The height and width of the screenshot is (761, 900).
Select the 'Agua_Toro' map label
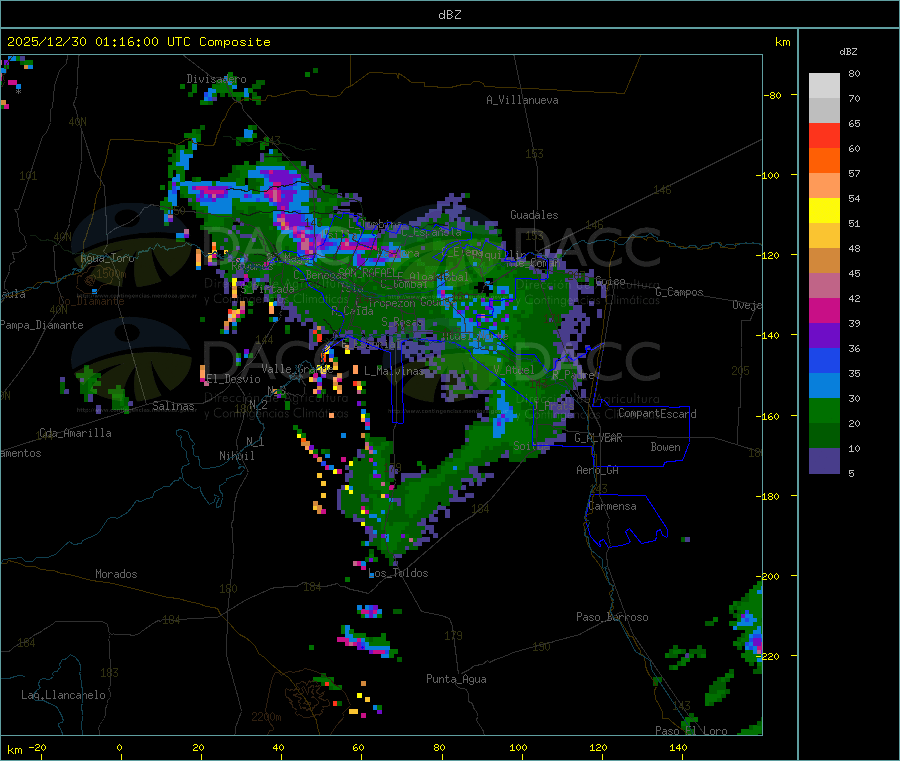click(x=107, y=258)
